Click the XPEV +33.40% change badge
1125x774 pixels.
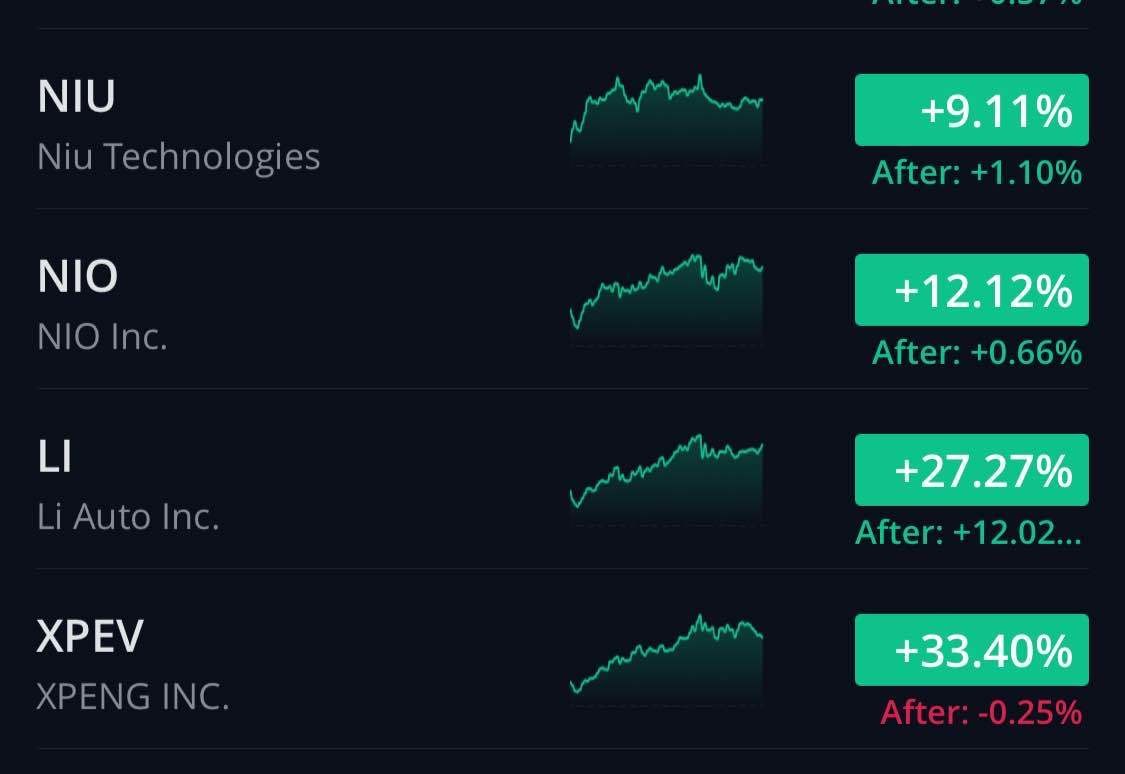point(971,650)
